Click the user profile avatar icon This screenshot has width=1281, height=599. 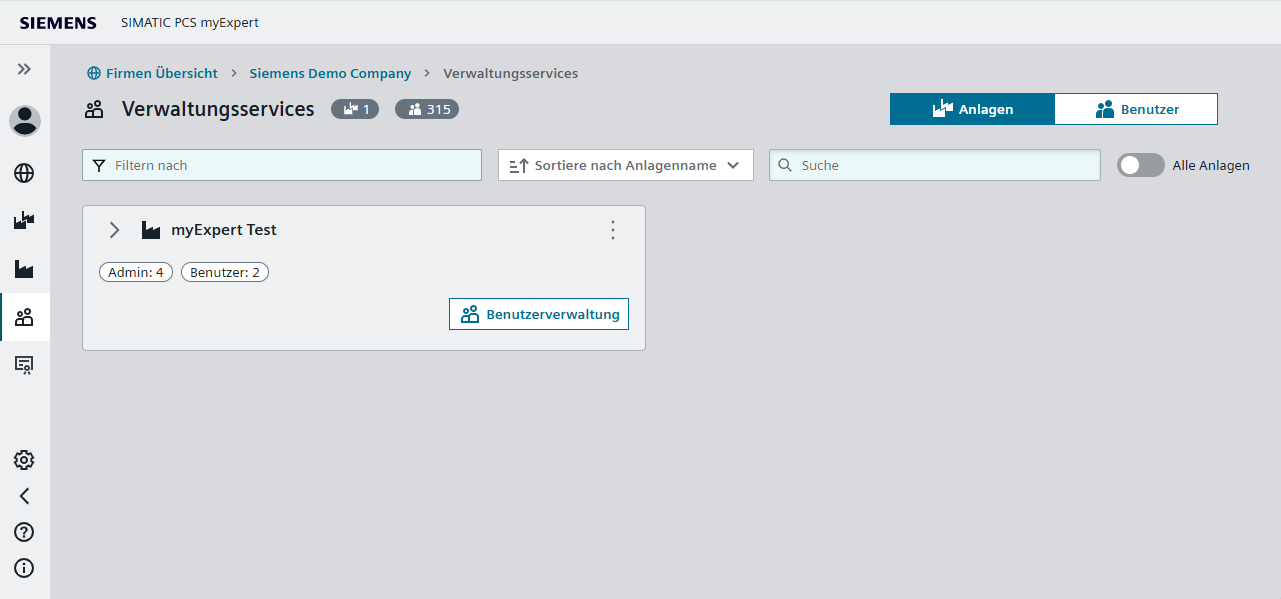[25, 121]
